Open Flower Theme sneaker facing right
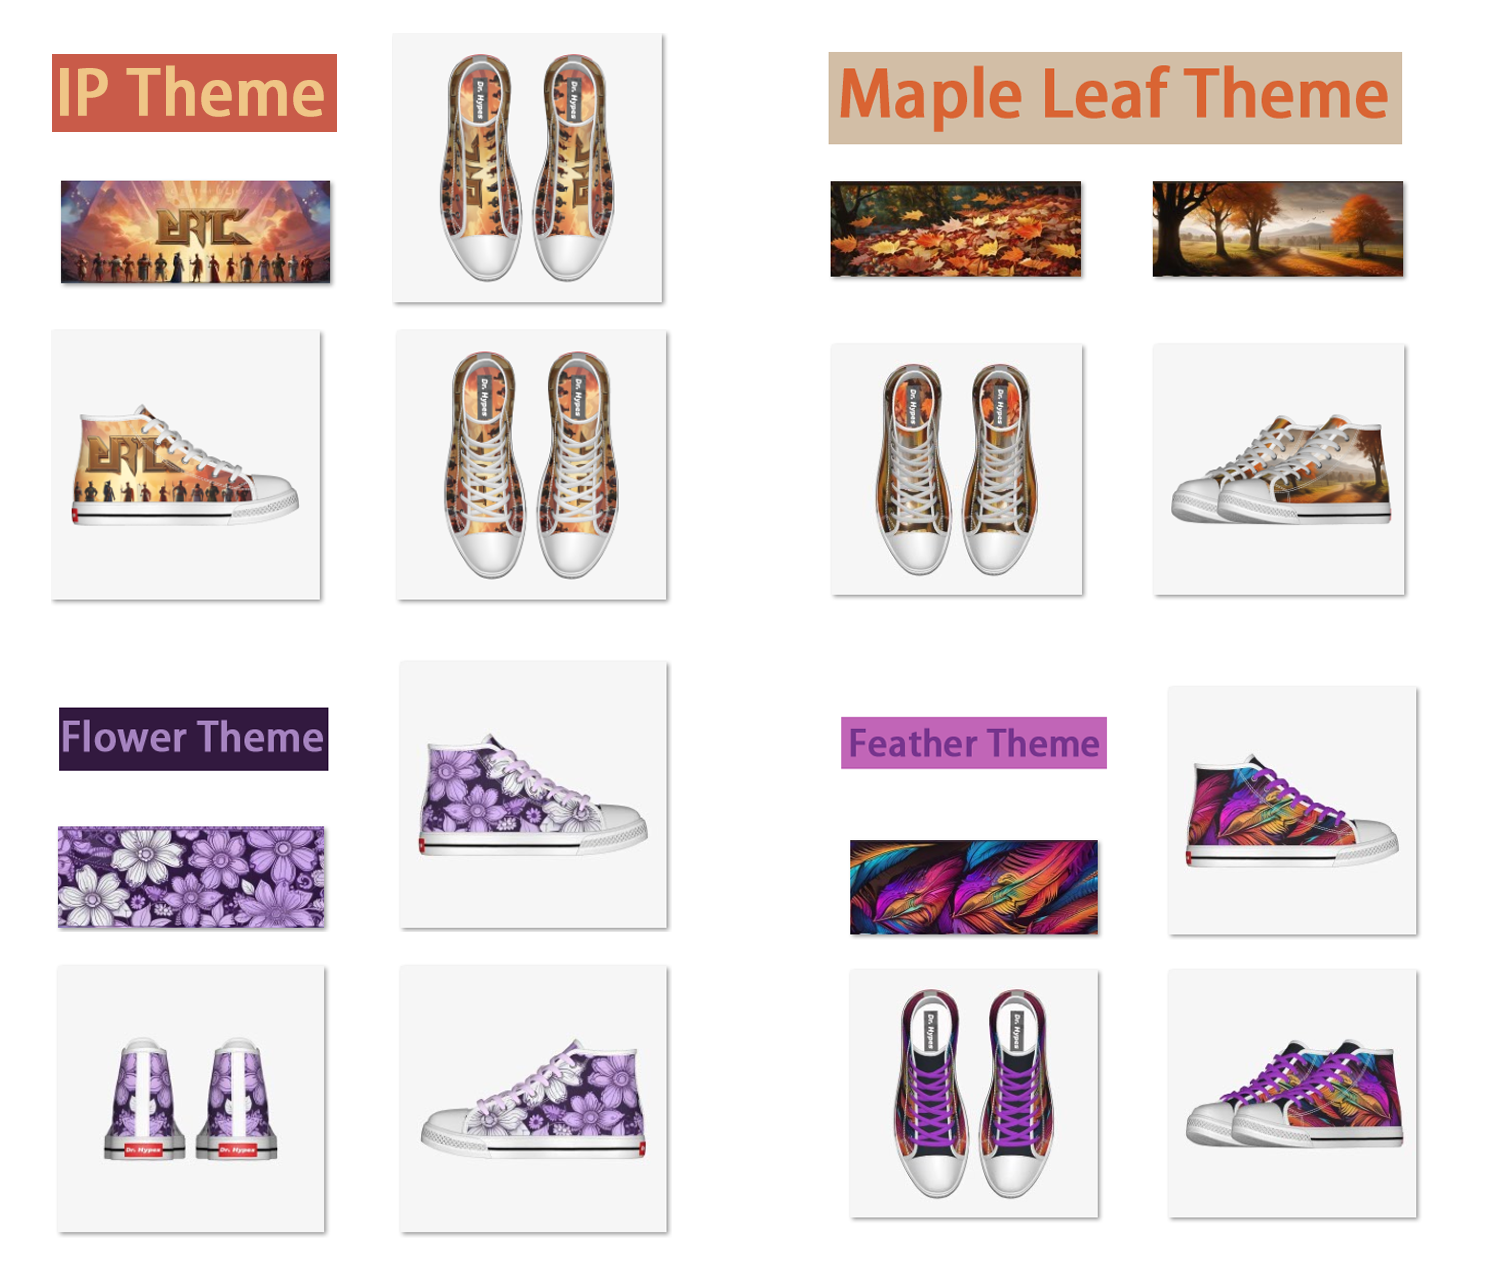 click(533, 794)
